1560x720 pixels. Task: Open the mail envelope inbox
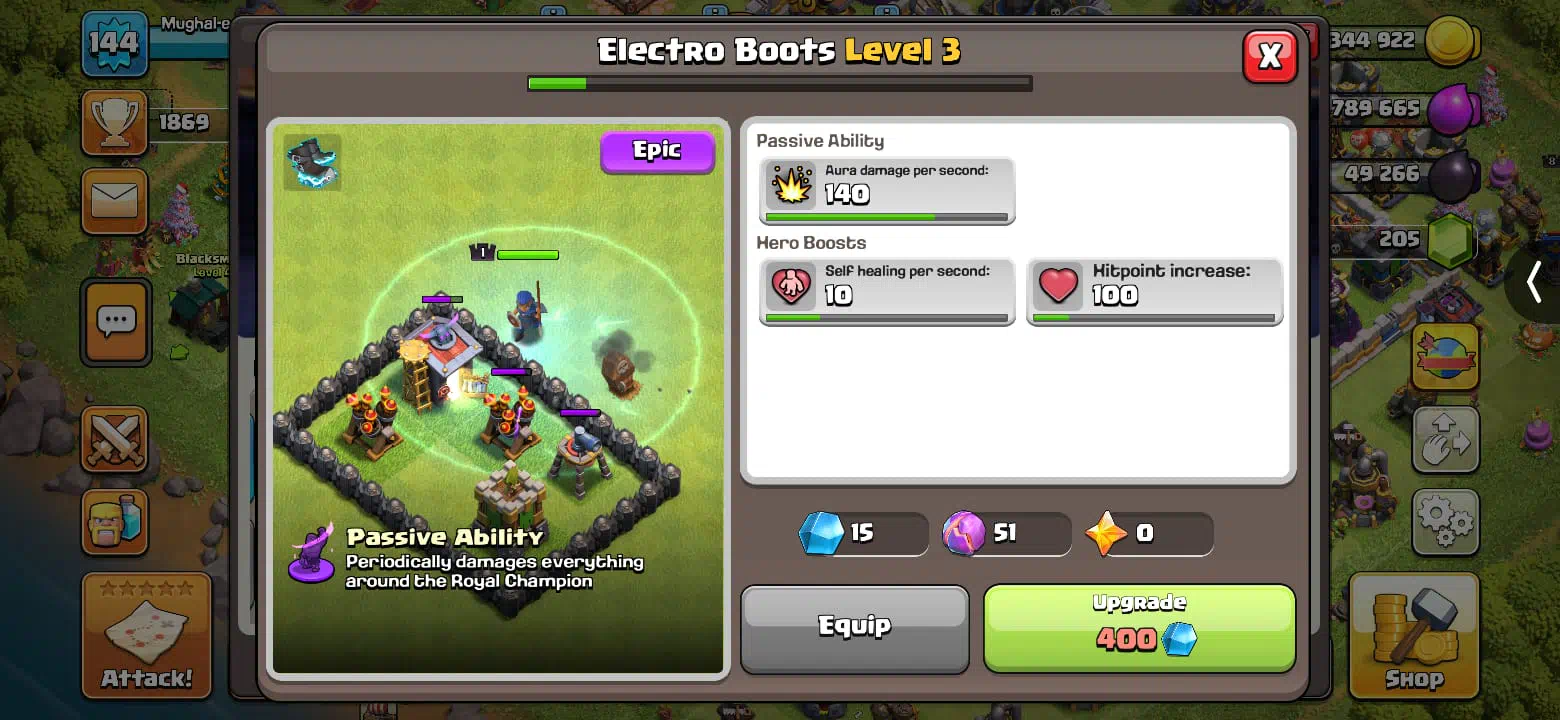[115, 201]
